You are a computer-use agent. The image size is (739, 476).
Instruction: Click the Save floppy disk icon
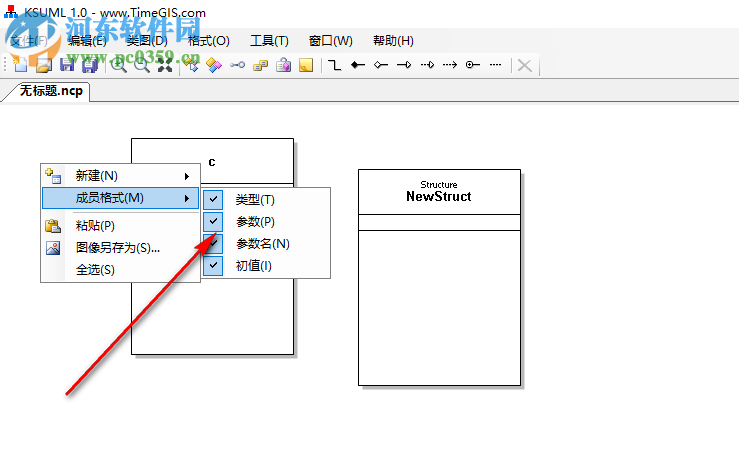pyautogui.click(x=66, y=65)
